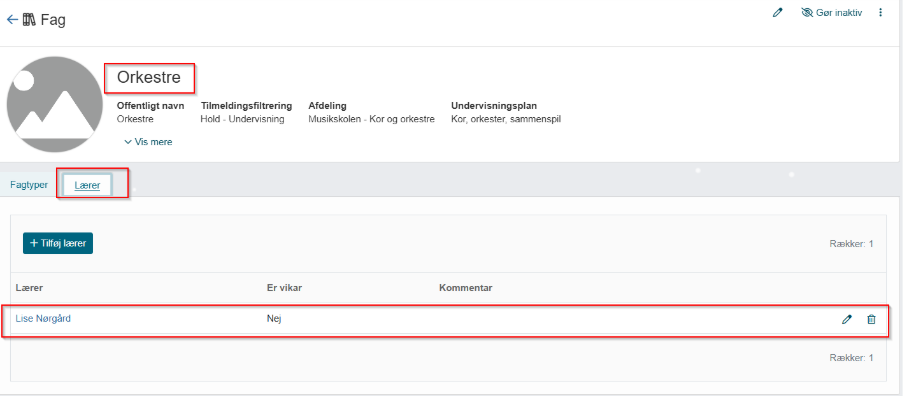Viewport: 903px width, 396px height.
Task: Delete Lise Nørgård row with trash icon
Action: 871,319
